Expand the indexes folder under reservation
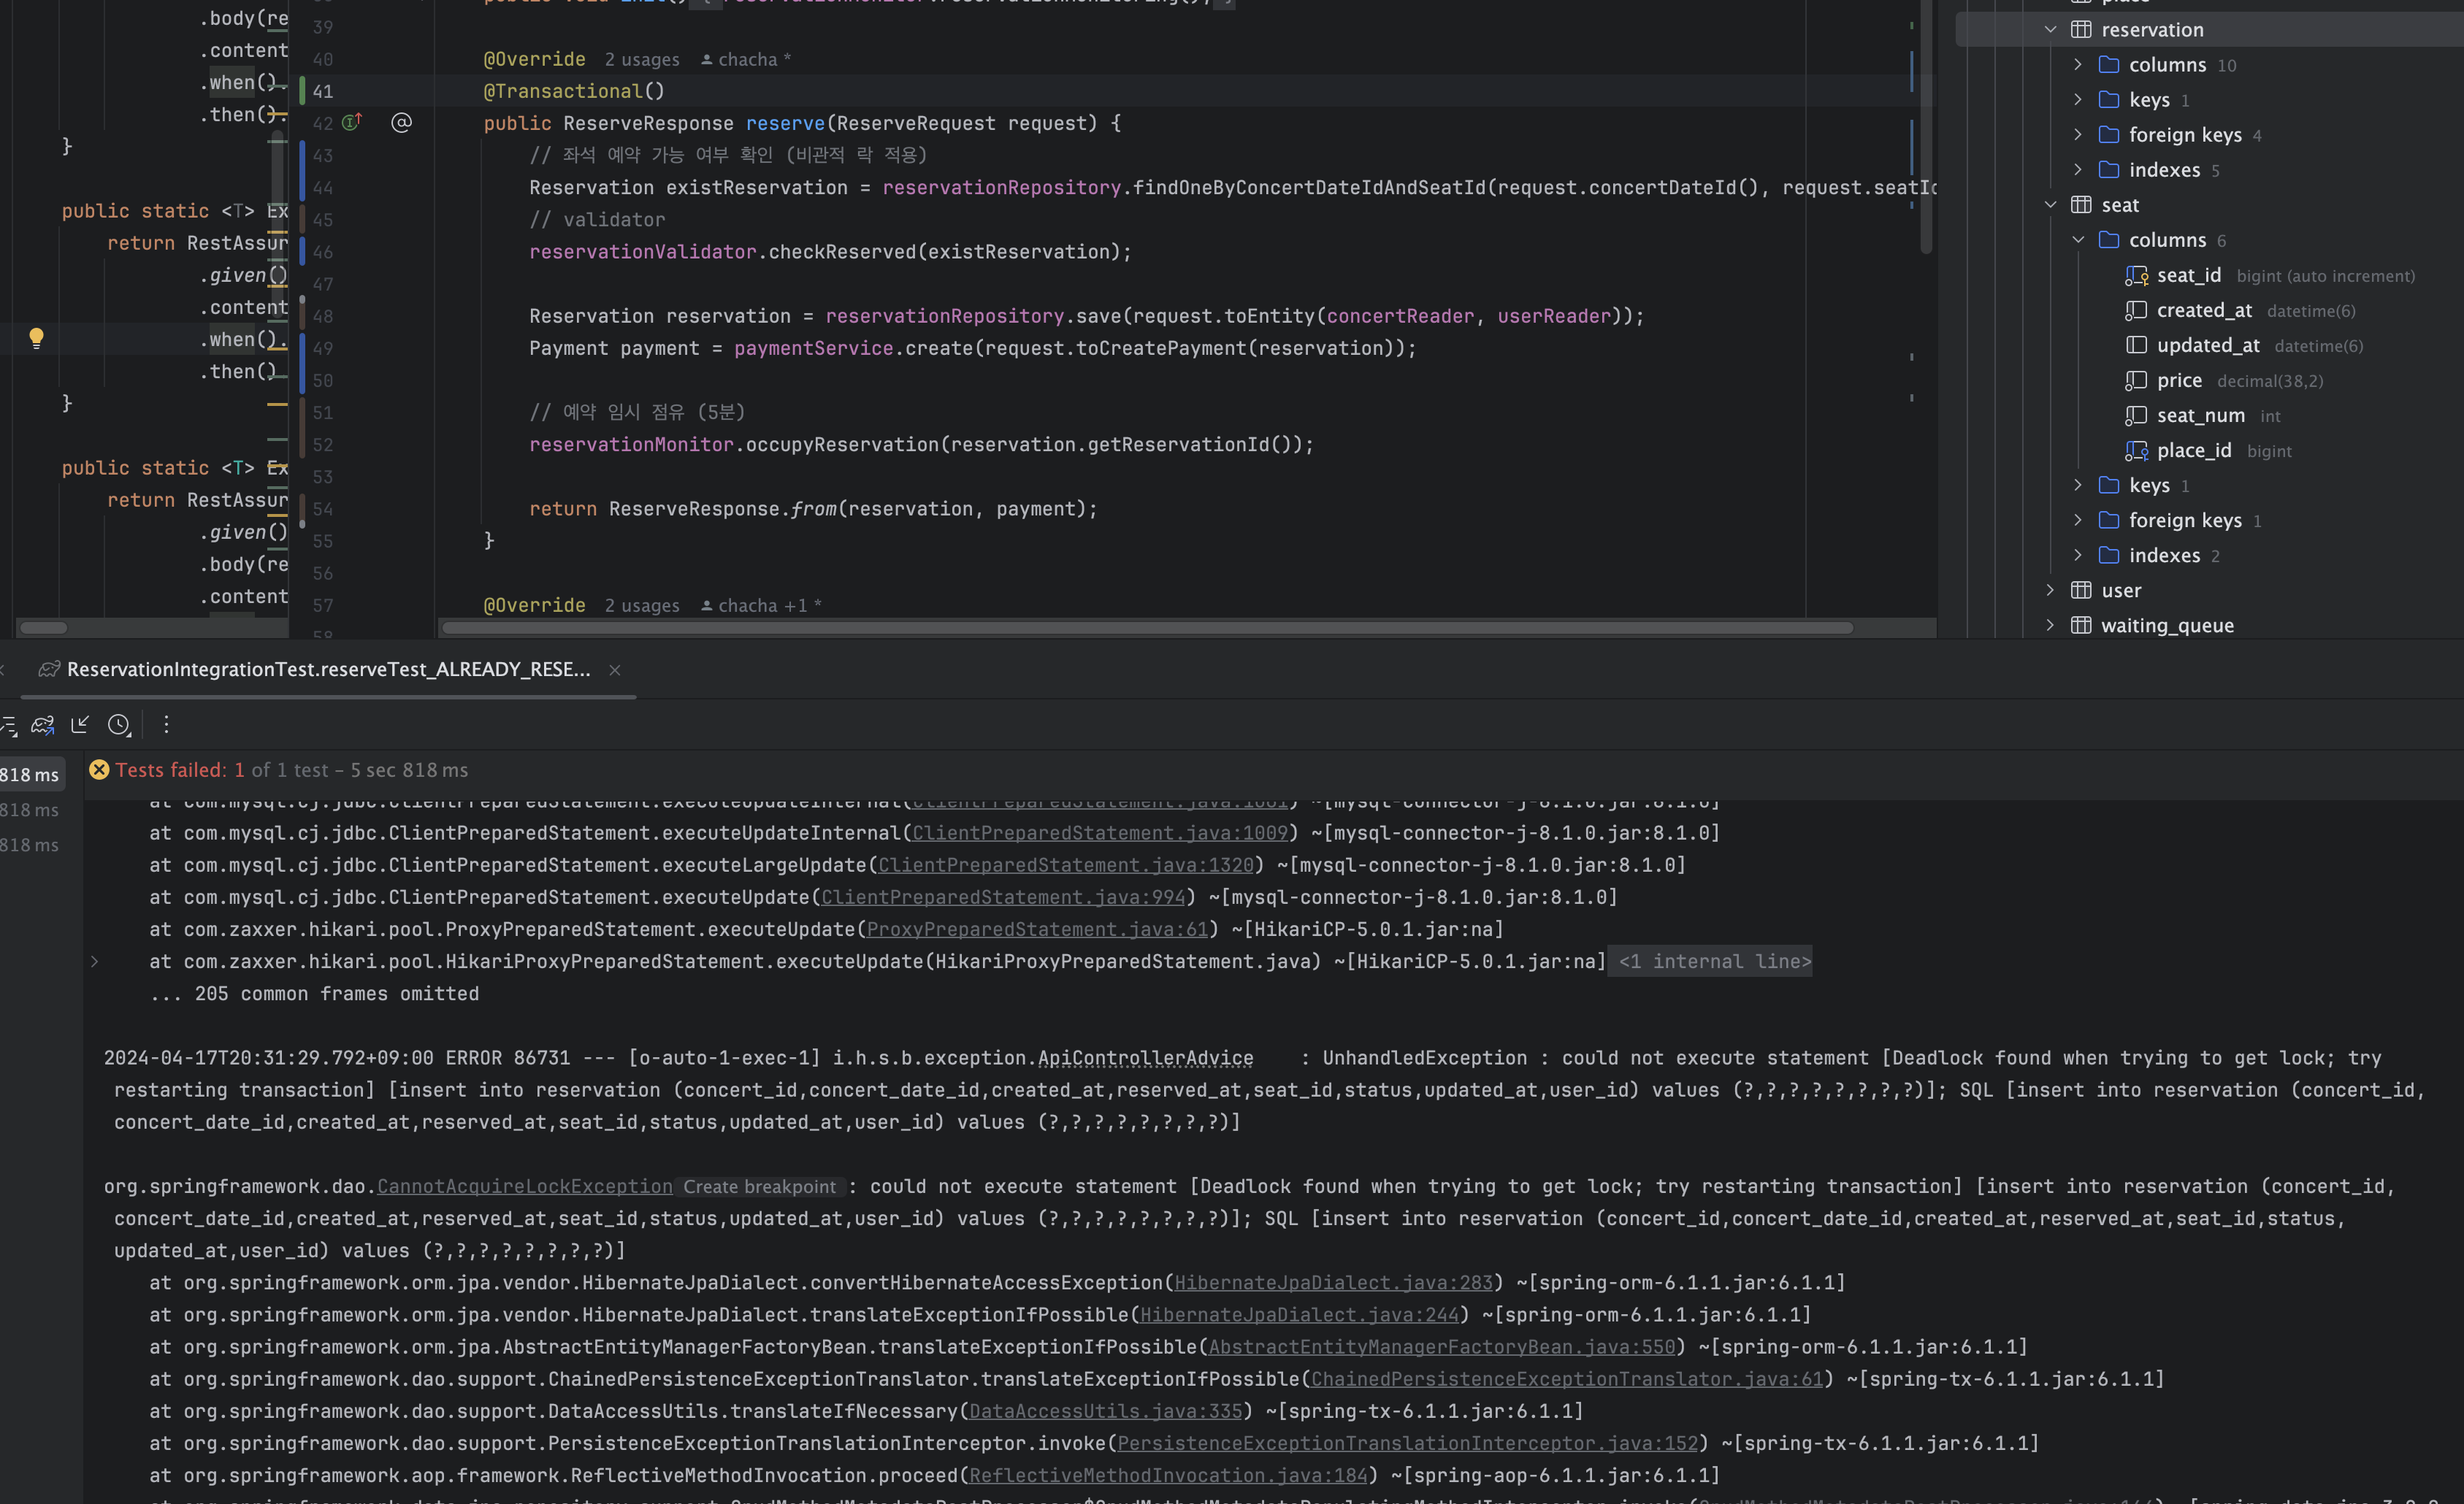Screen dimensions: 2464x1504 [2078, 169]
